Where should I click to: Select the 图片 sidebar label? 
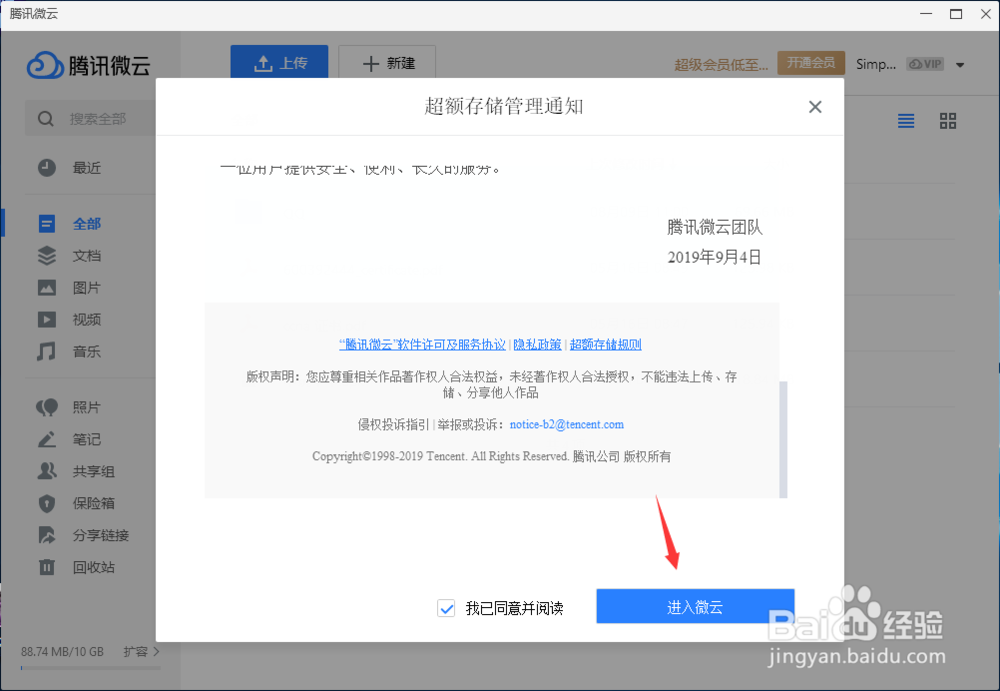tap(87, 288)
